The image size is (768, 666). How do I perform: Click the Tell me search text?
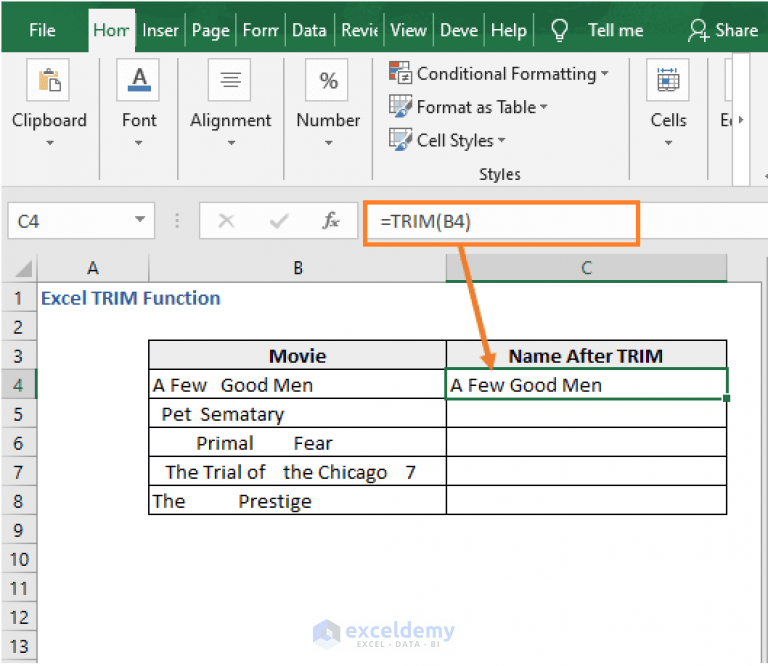[x=616, y=30]
